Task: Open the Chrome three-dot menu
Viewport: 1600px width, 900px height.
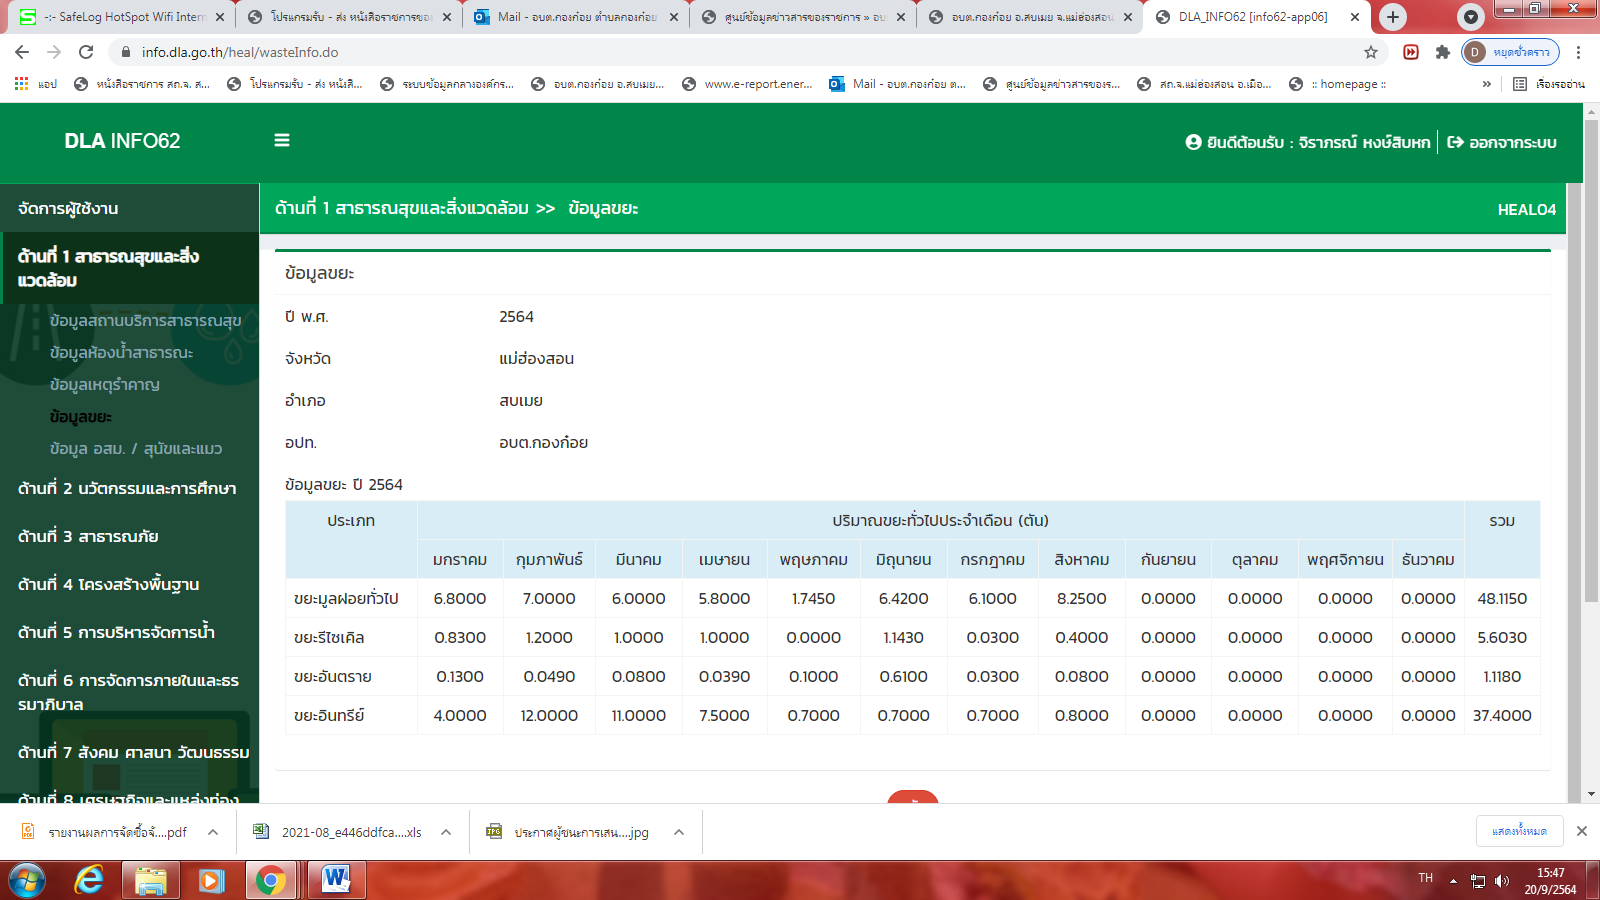Action: tap(1579, 52)
